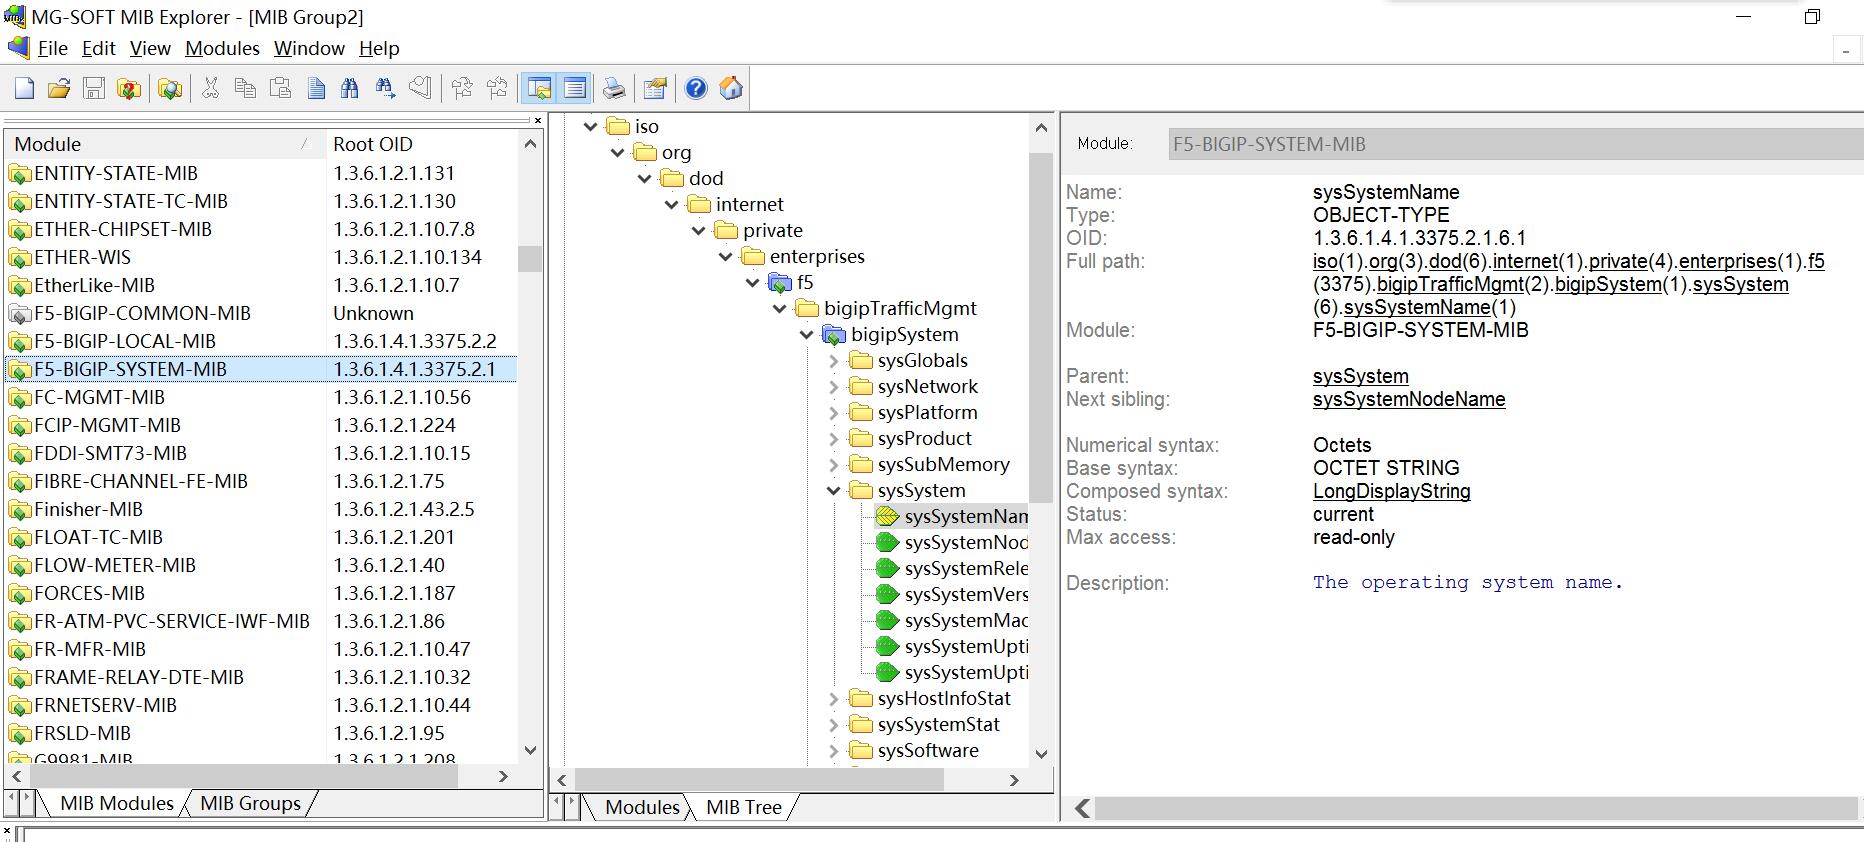Click the properties panel scroll left arrow

coord(1082,808)
